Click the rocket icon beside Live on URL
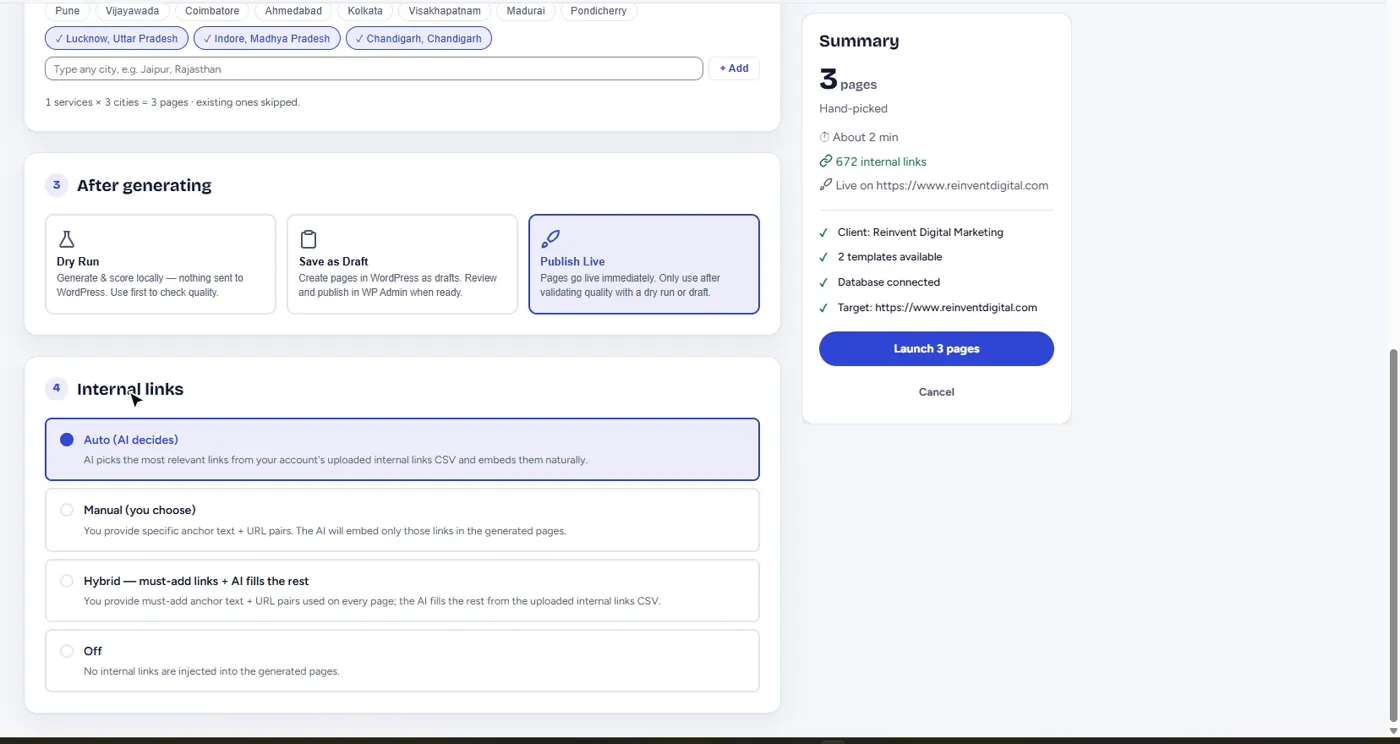This screenshot has width=1400, height=744. [x=826, y=185]
